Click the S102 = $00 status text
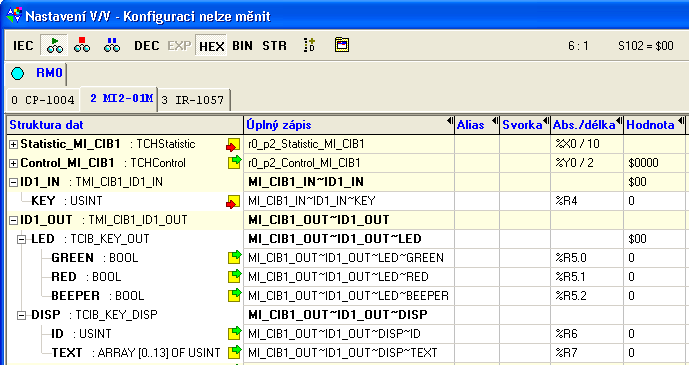Image resolution: width=689 pixels, height=365 pixels. [x=645, y=46]
